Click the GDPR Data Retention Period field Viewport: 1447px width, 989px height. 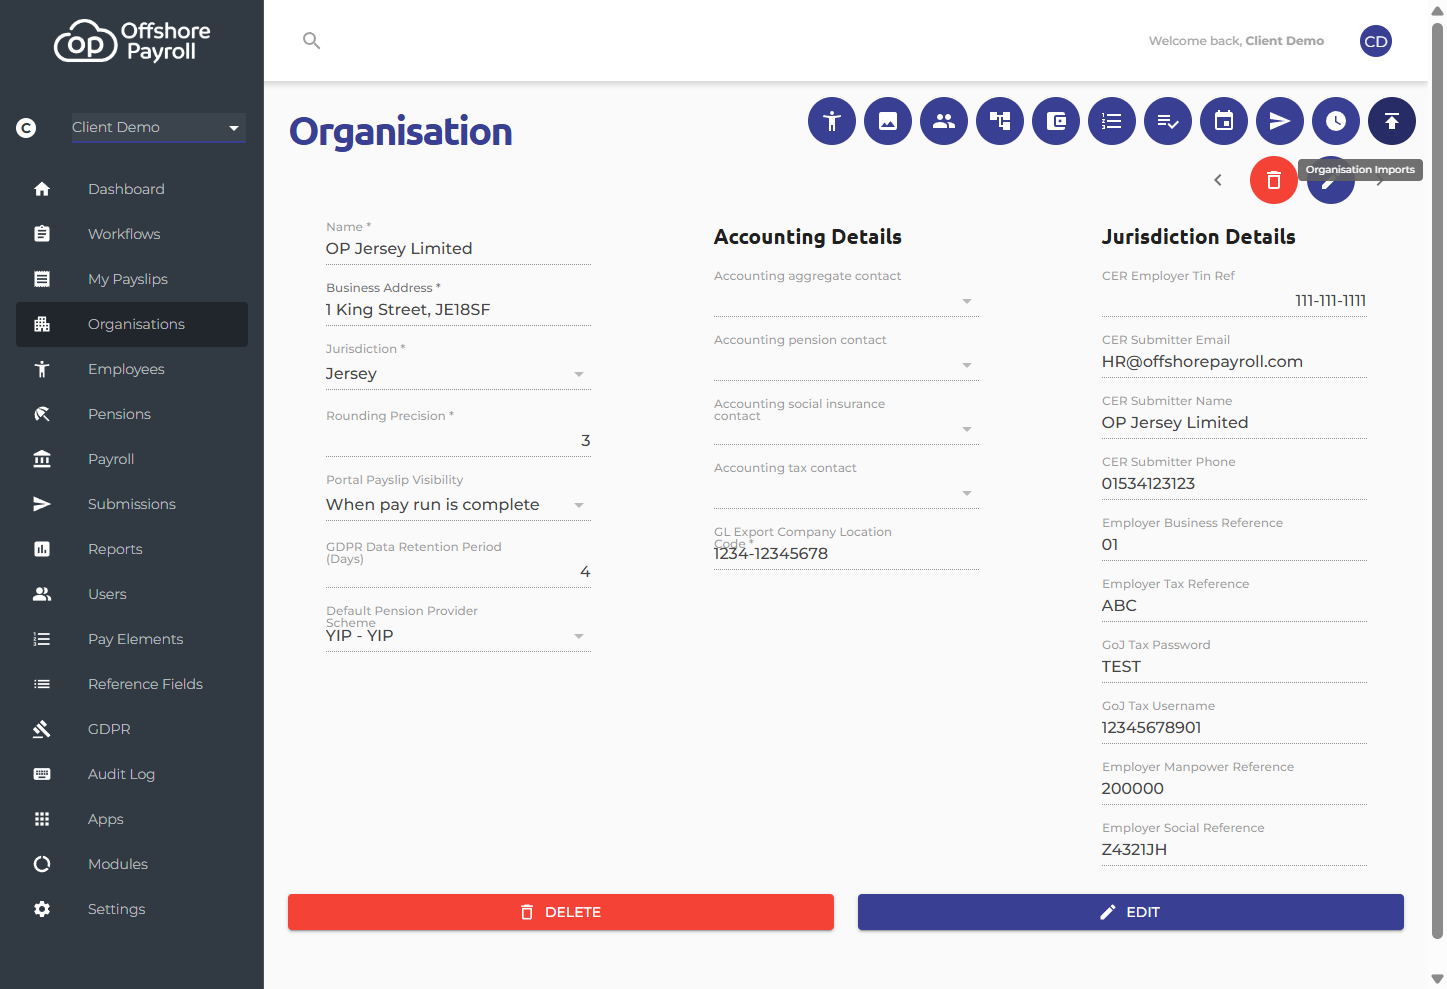point(458,571)
